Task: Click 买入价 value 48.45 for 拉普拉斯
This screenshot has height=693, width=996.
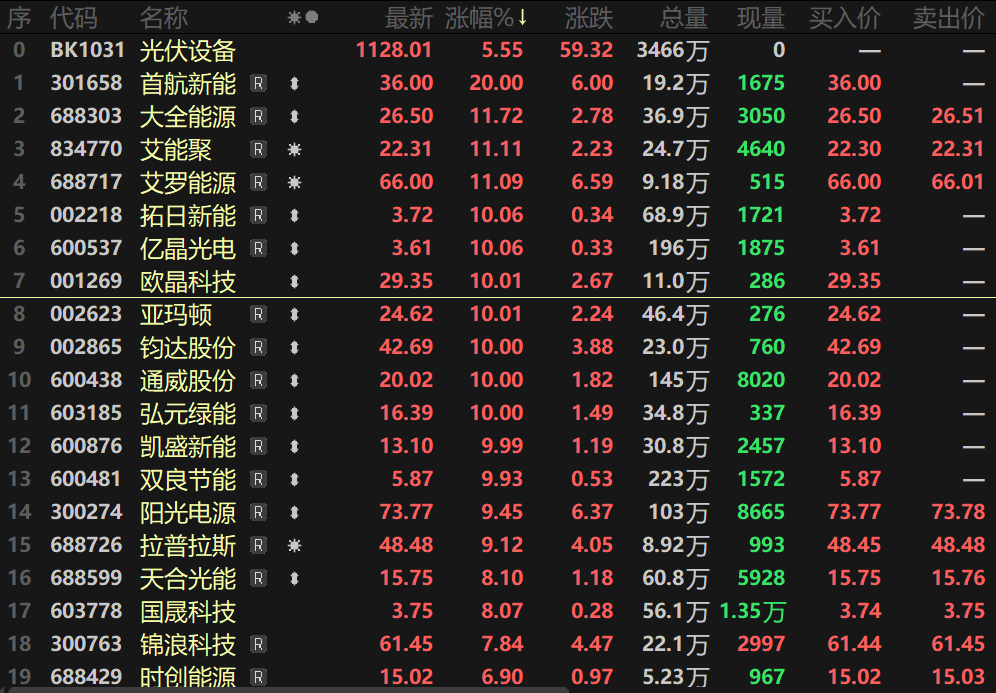Action: [854, 546]
